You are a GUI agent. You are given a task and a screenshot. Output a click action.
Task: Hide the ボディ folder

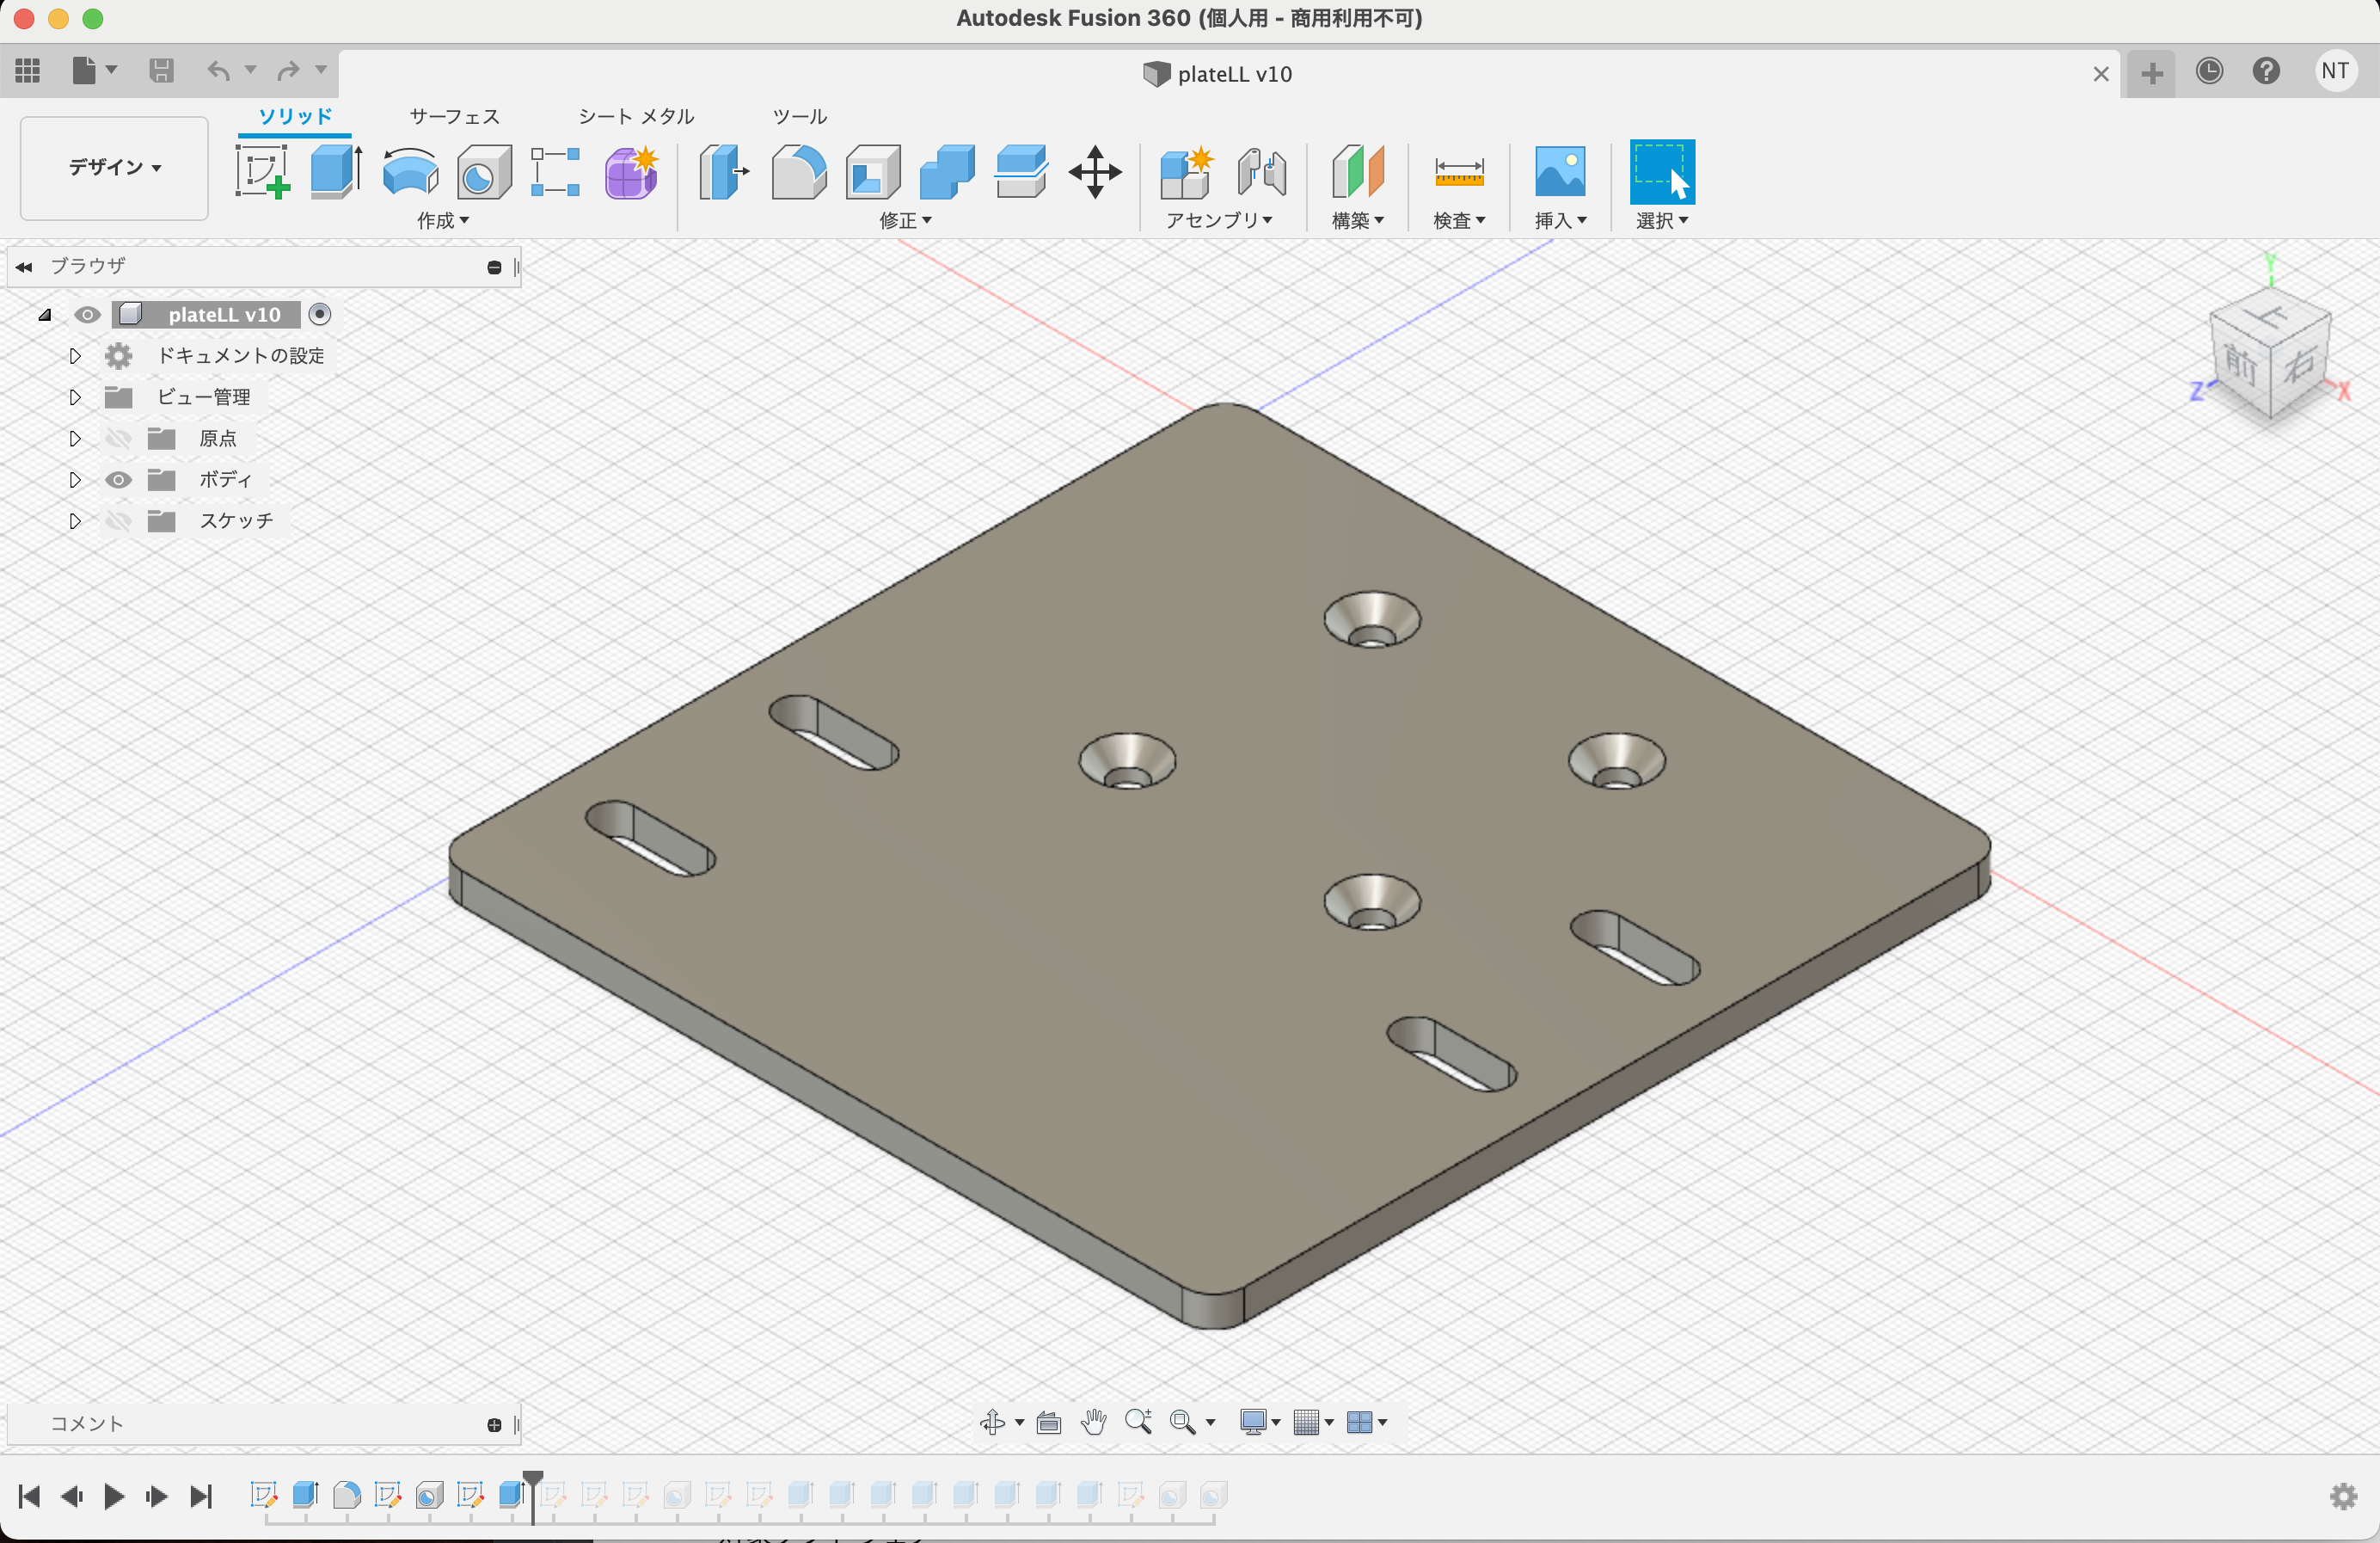(118, 480)
